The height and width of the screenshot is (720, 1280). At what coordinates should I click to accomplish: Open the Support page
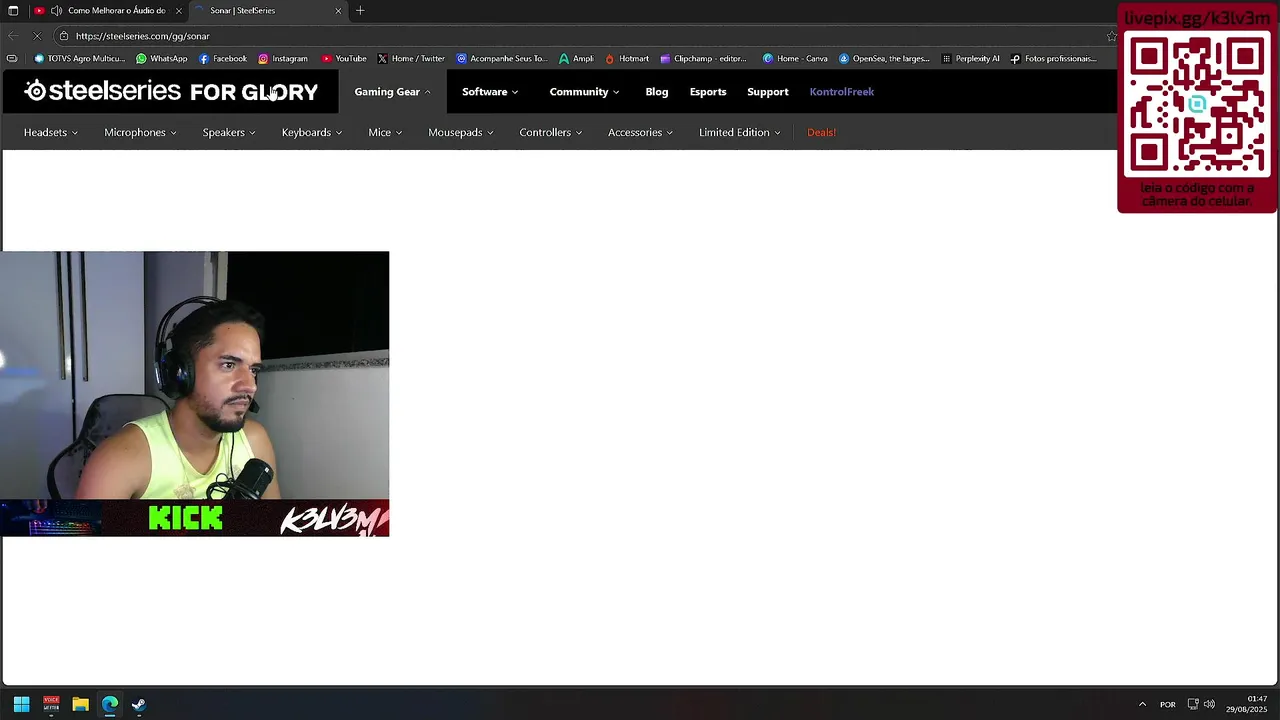point(768,92)
